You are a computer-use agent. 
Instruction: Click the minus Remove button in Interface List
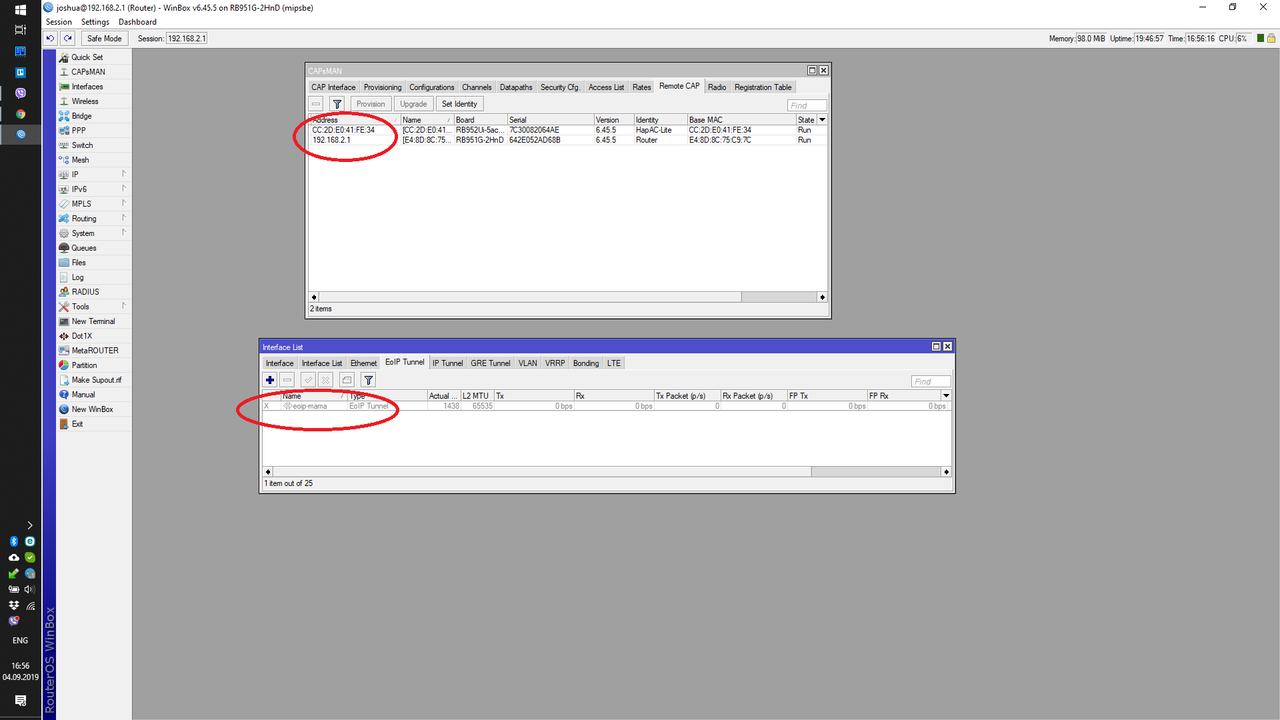pos(287,380)
